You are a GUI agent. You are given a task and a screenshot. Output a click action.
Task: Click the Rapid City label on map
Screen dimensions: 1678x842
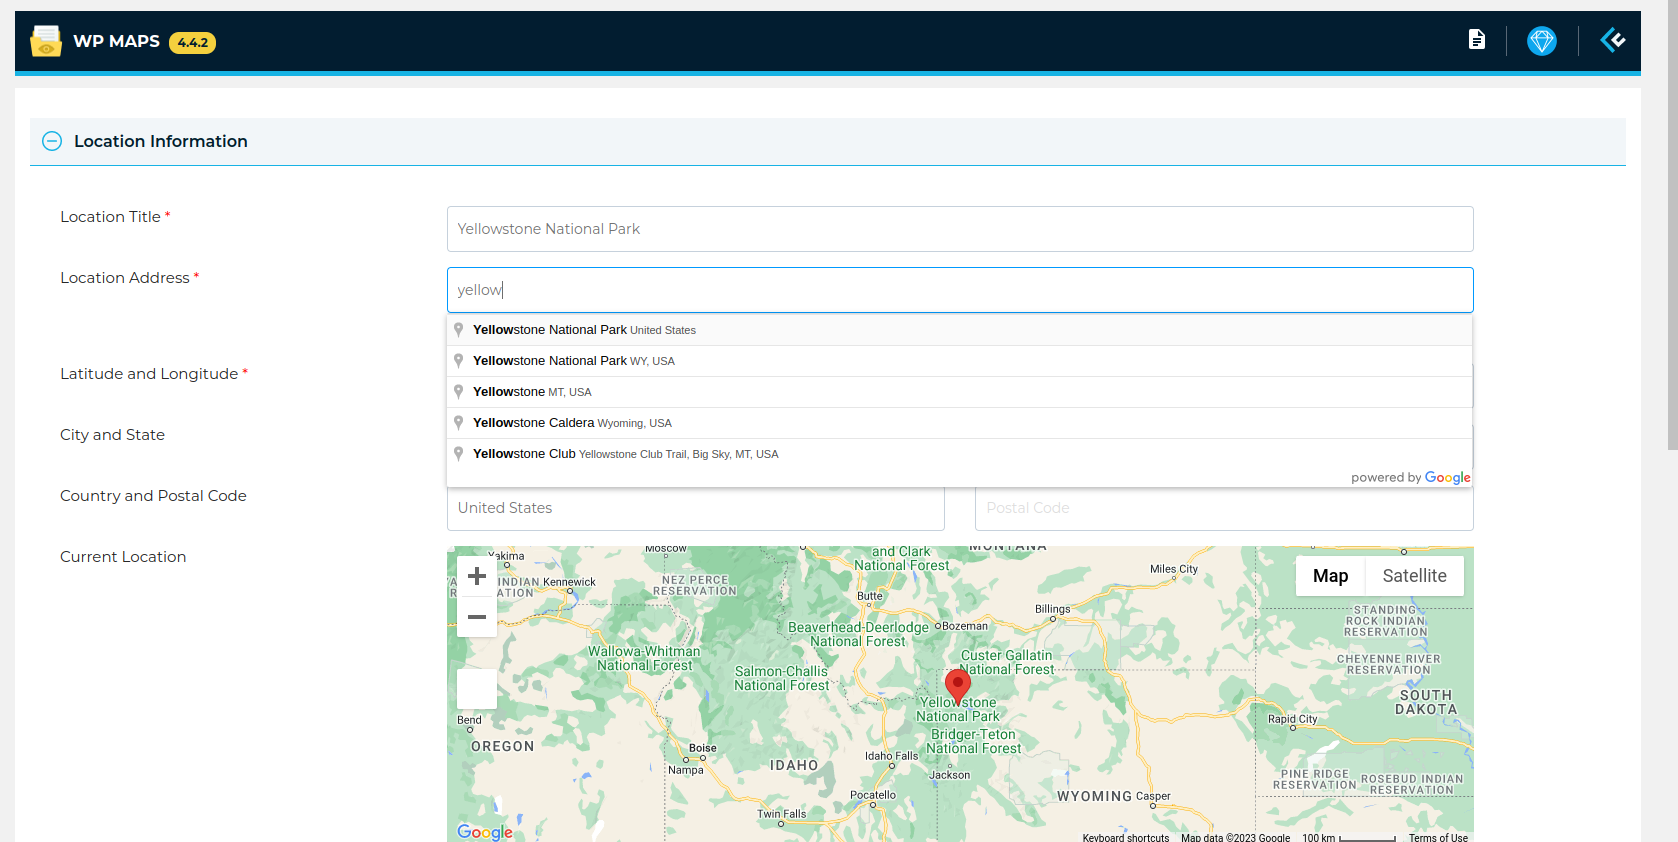[1292, 719]
